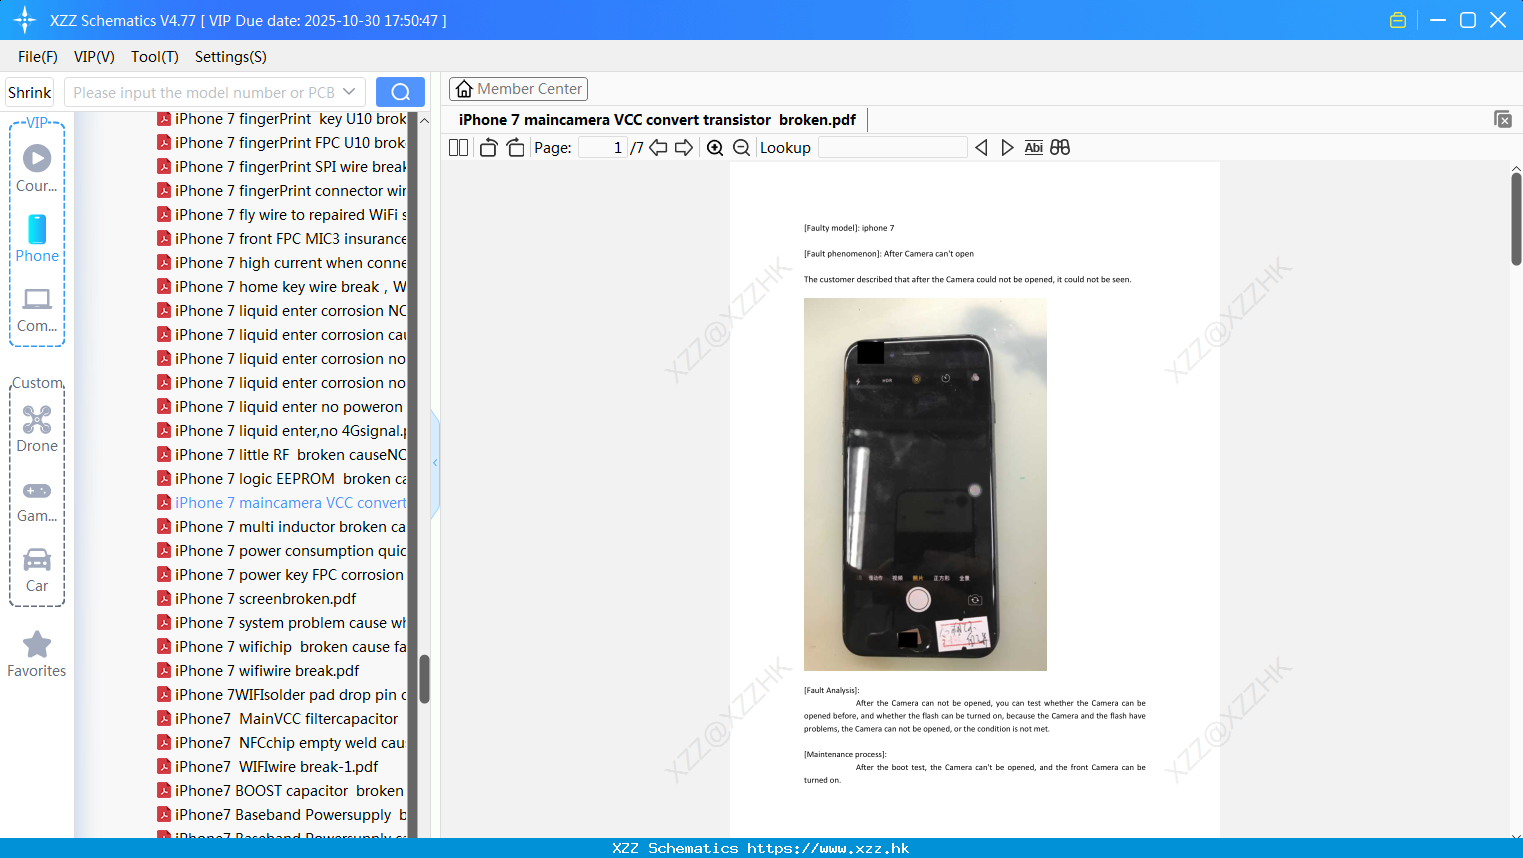Click the iPhone photo in the PDF

click(925, 484)
